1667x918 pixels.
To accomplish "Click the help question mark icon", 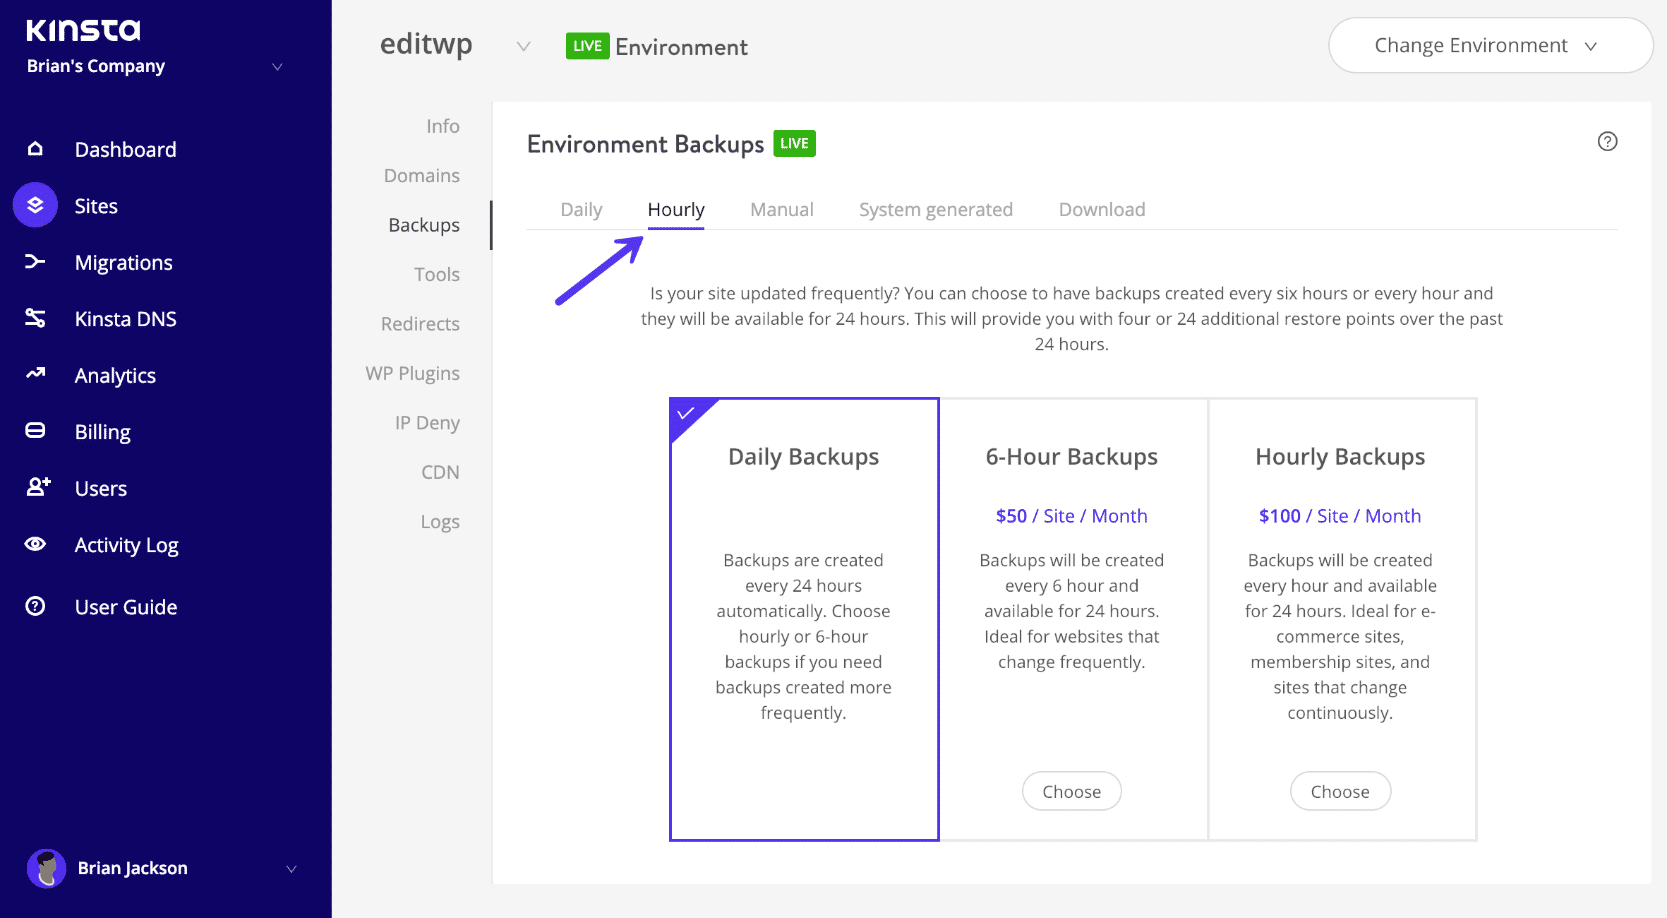I will 1607,142.
